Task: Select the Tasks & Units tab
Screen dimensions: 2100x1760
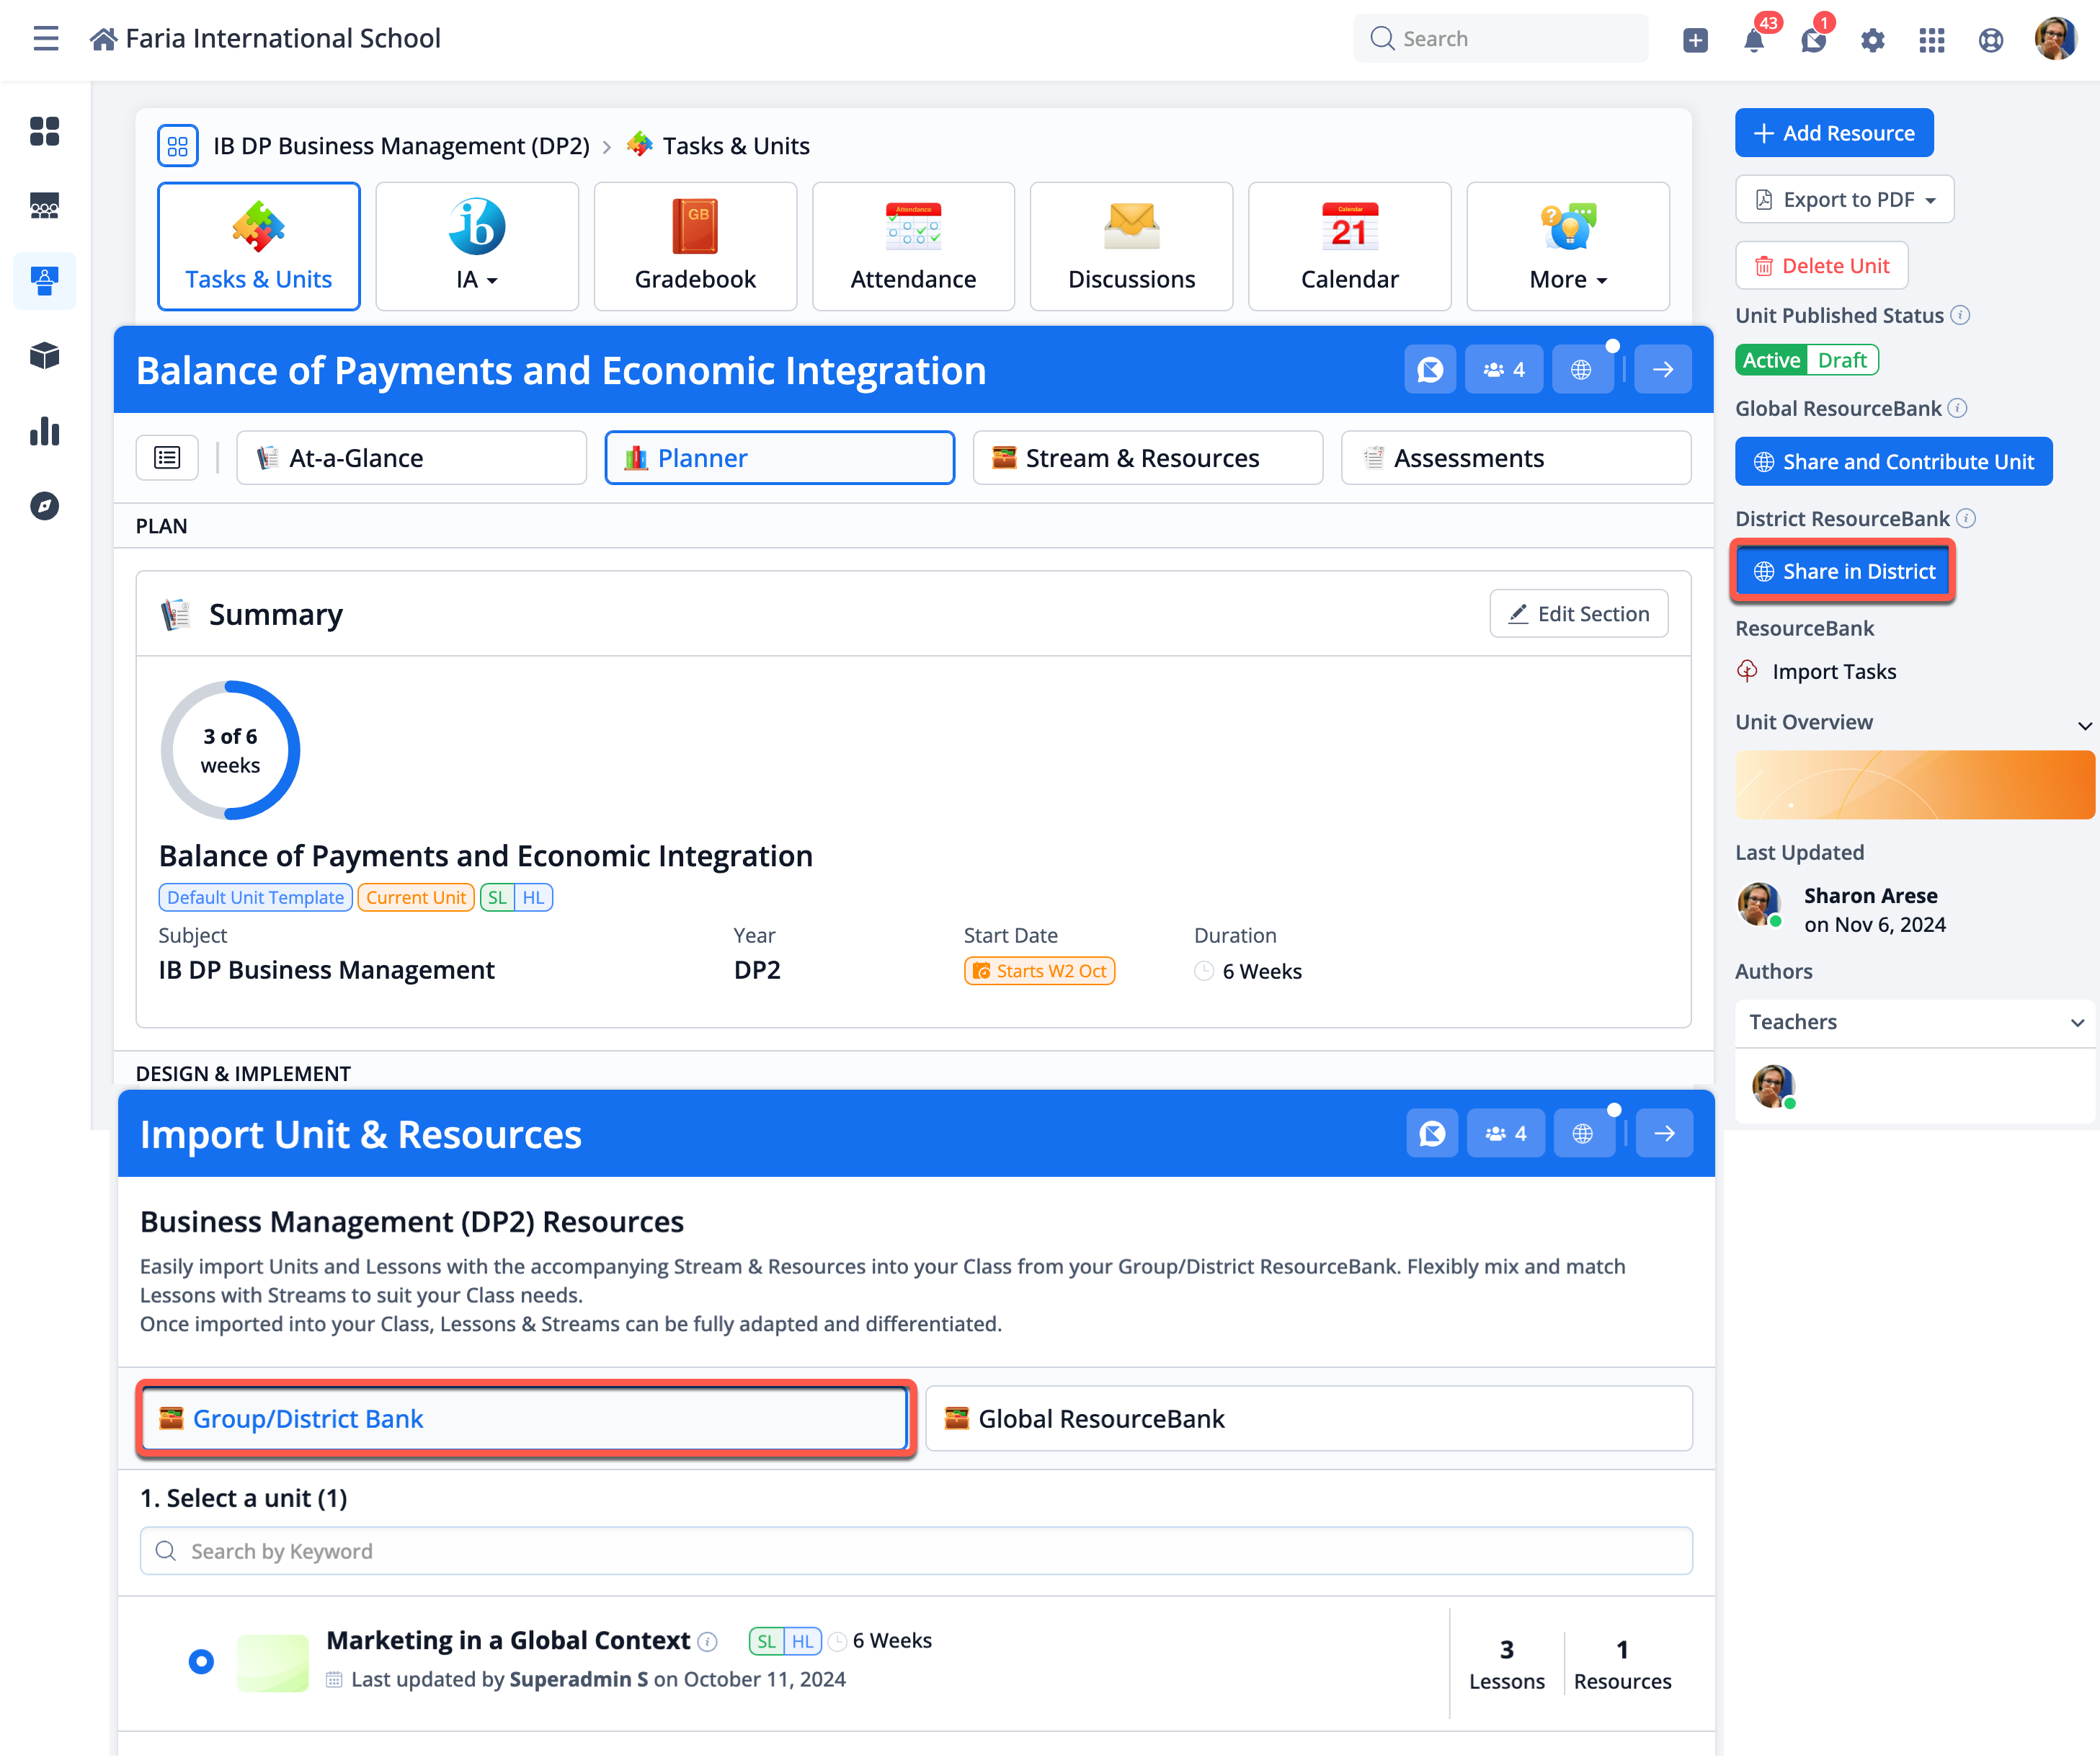Action: click(x=259, y=246)
